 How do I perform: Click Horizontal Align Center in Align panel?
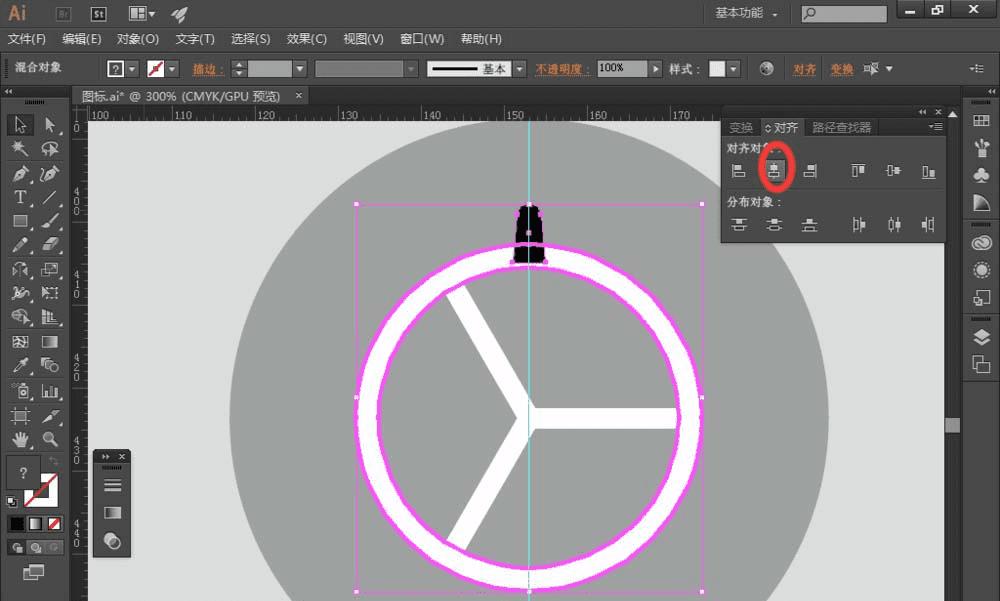[x=774, y=170]
